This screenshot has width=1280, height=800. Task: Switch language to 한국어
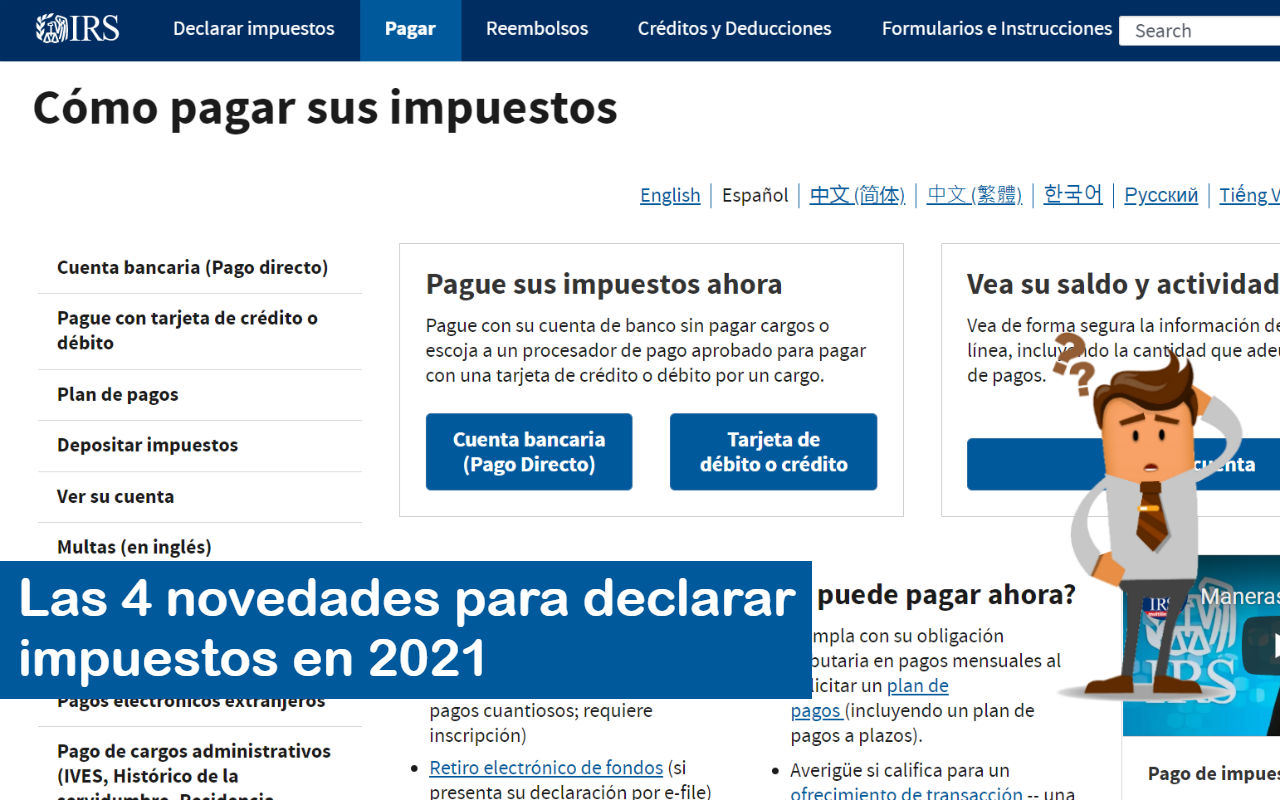[1073, 194]
